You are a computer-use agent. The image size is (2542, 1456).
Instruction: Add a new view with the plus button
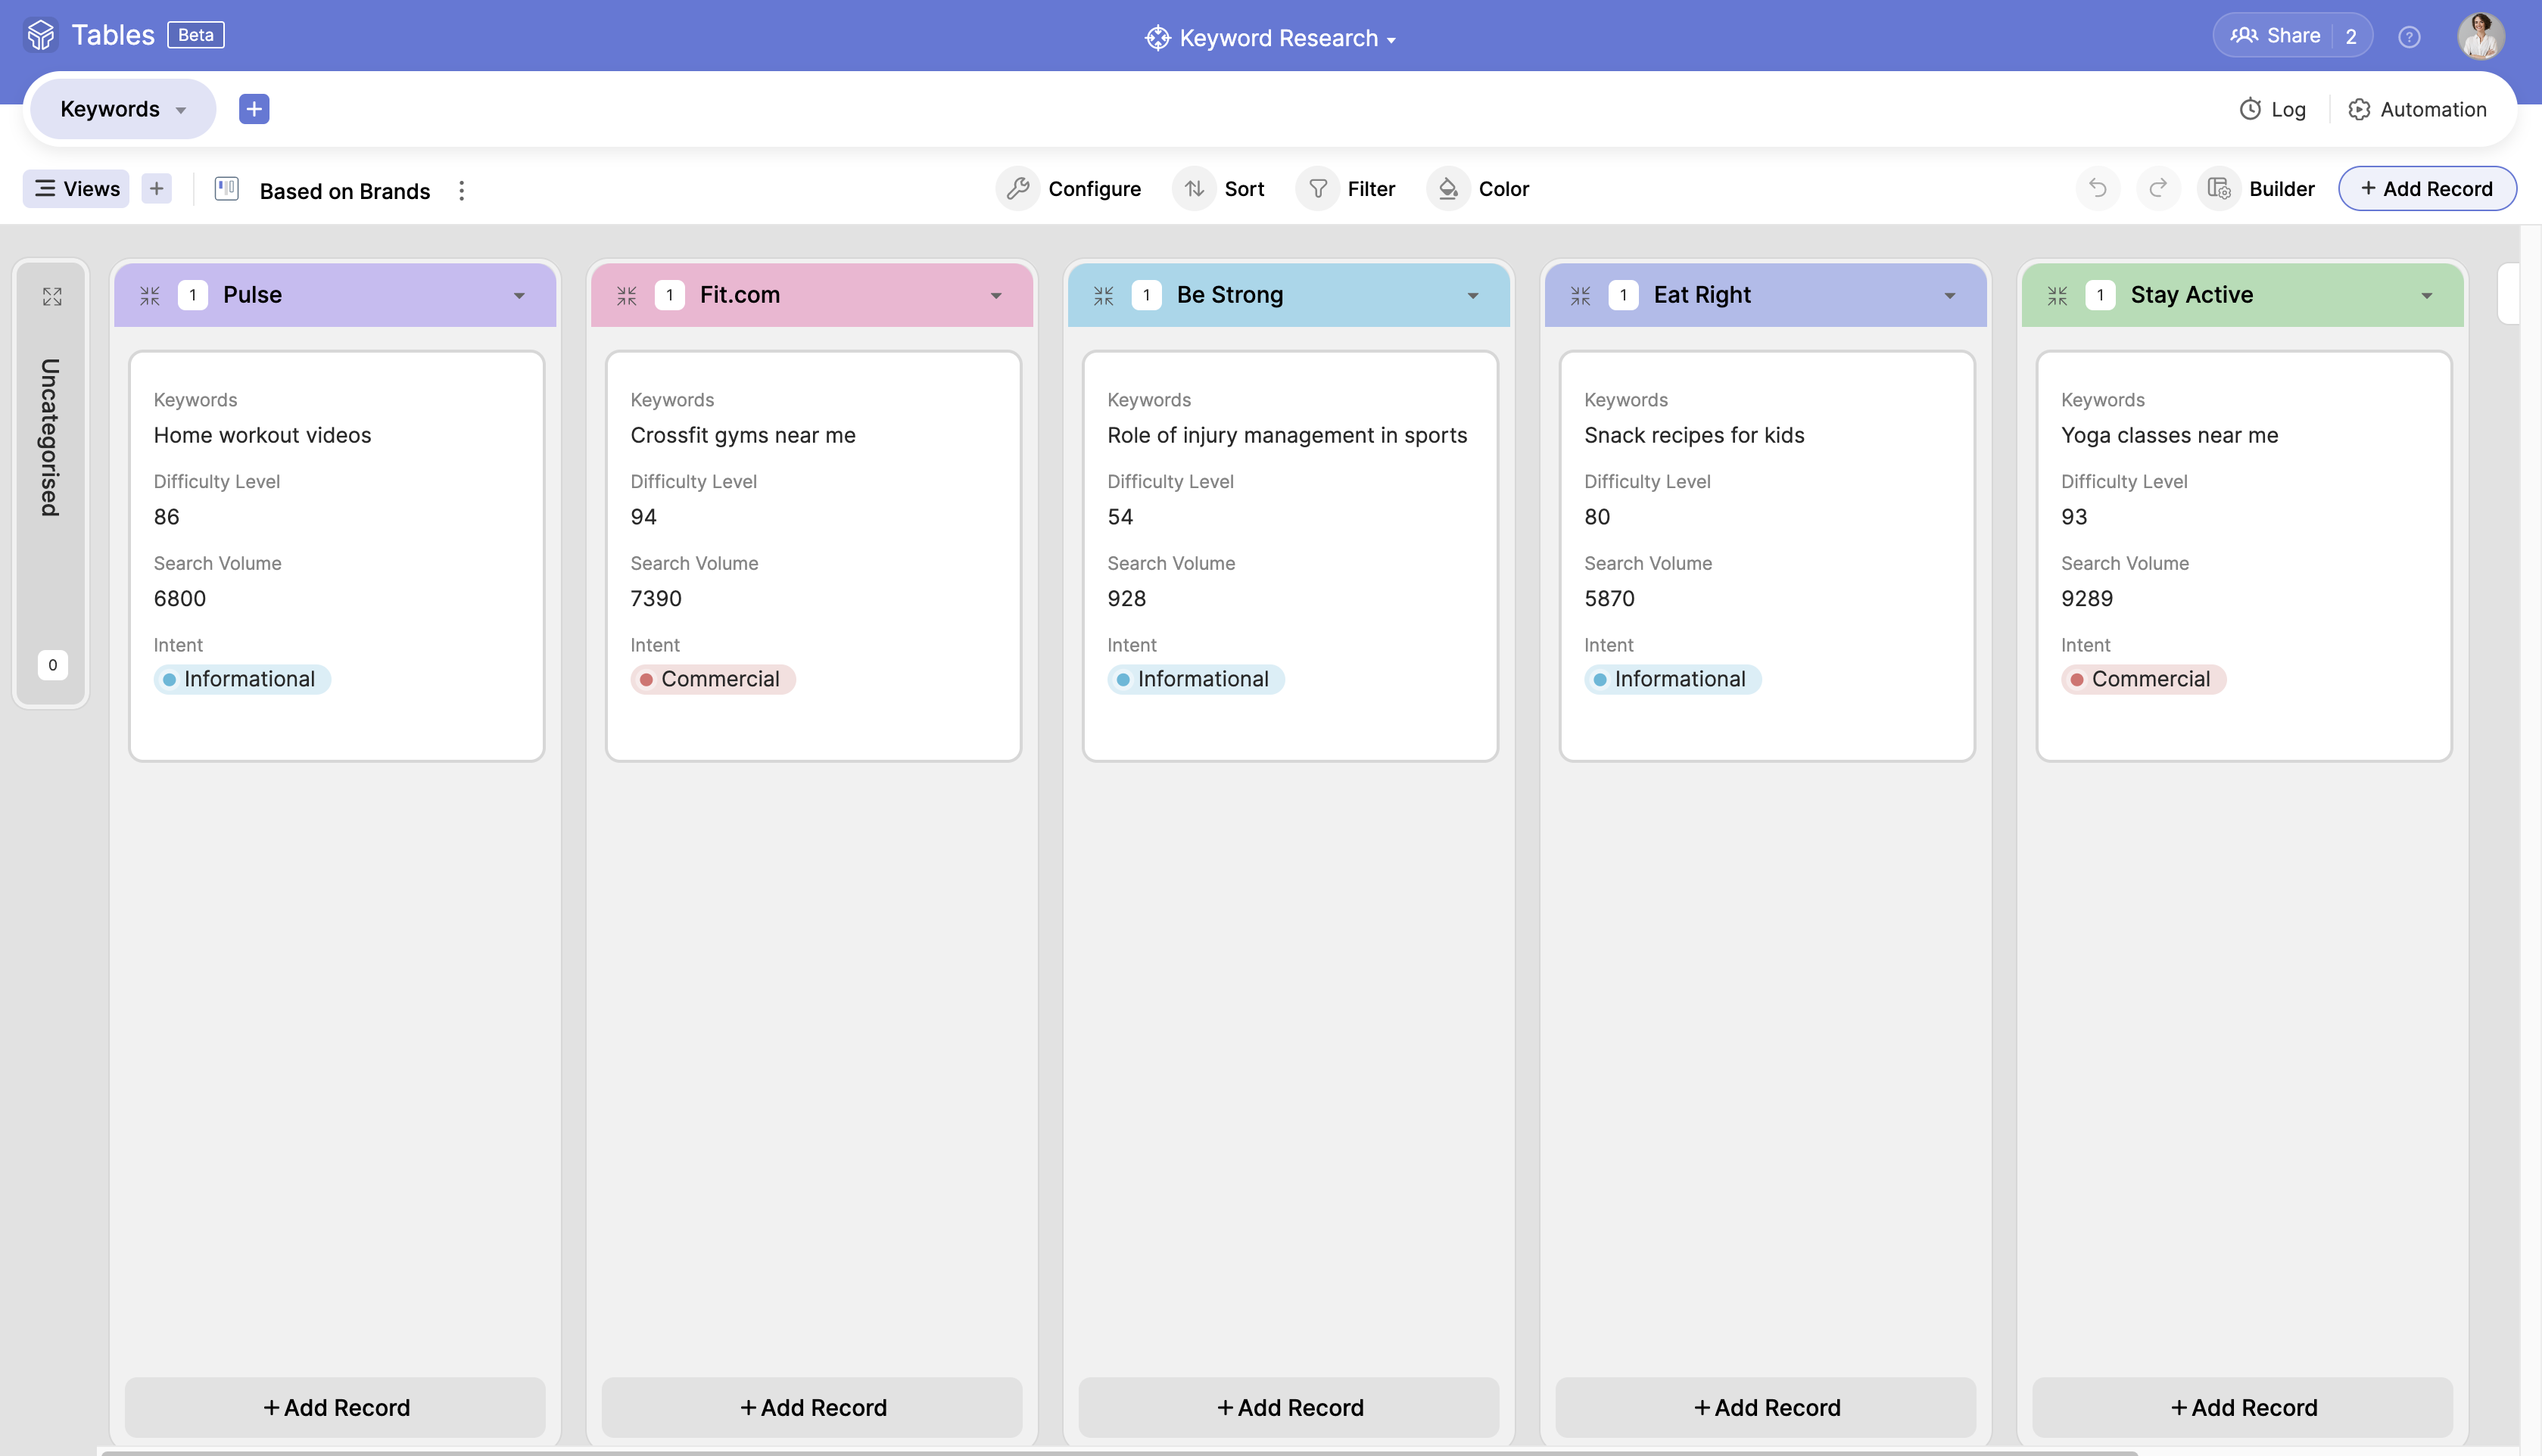(157, 189)
